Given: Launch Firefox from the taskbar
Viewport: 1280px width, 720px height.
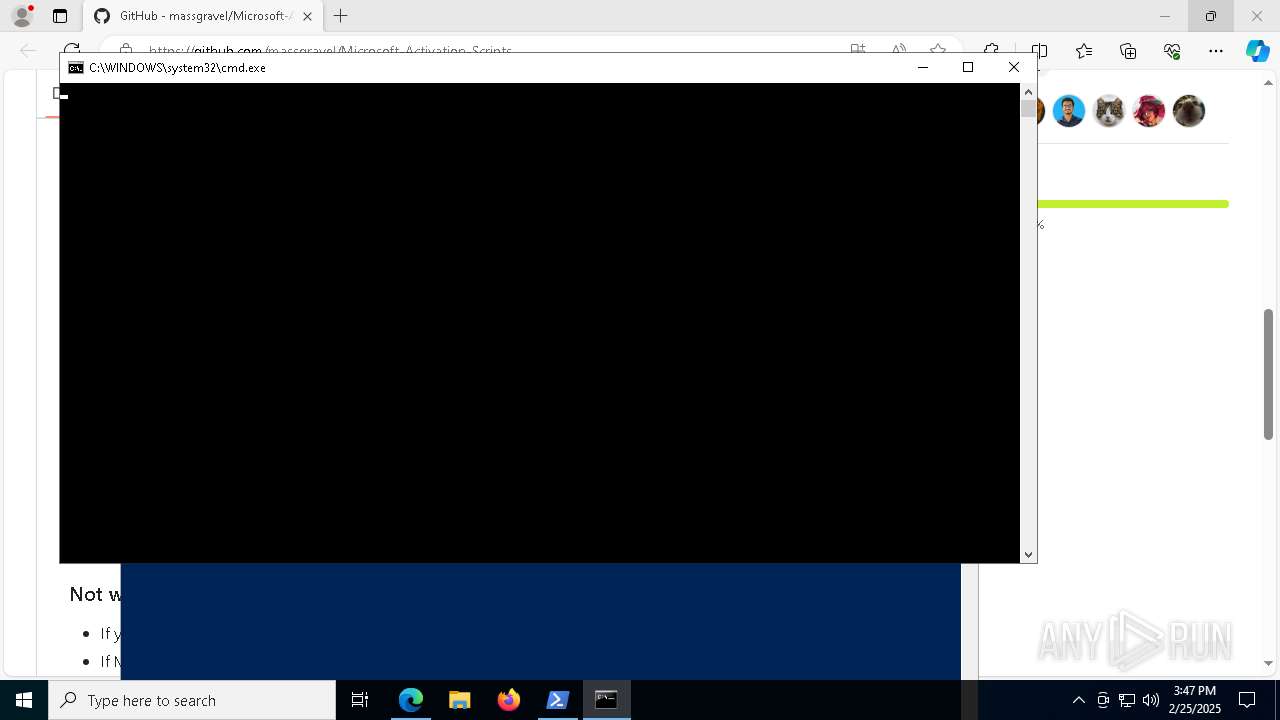Looking at the screenshot, I should tap(509, 700).
